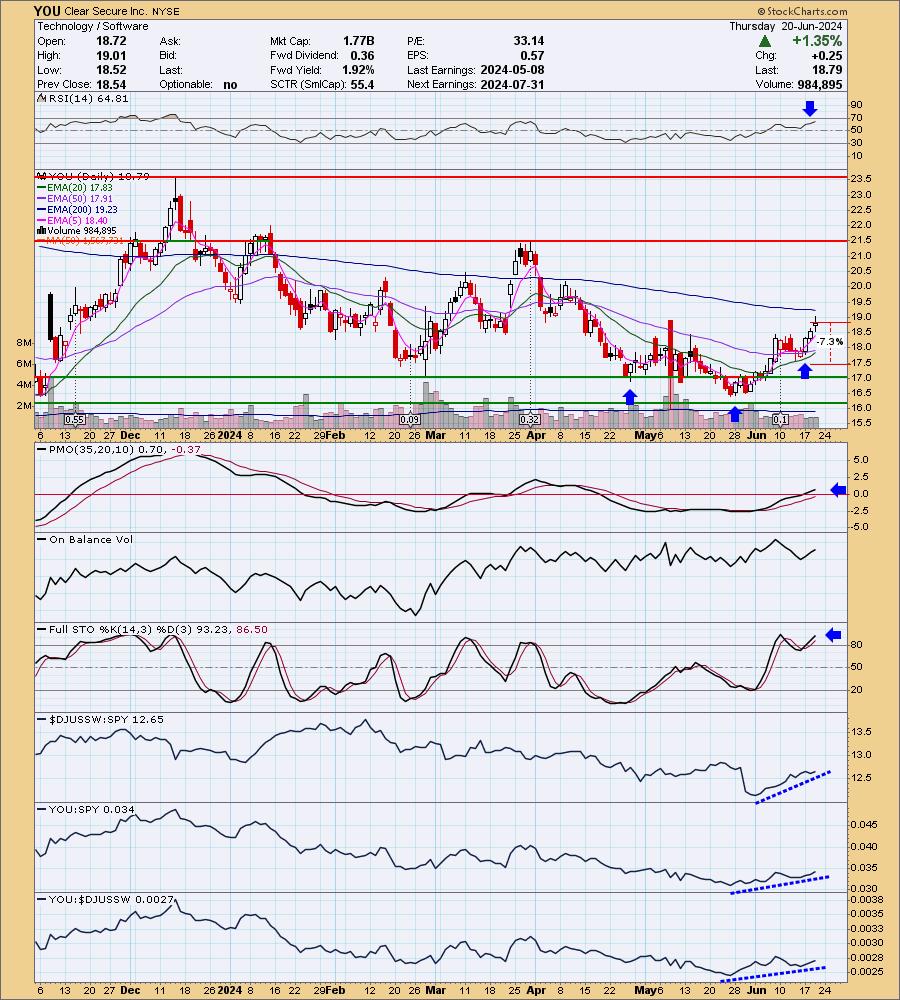Open the StockCharts.com copyright link
This screenshot has height=1000, width=900.
802,11
